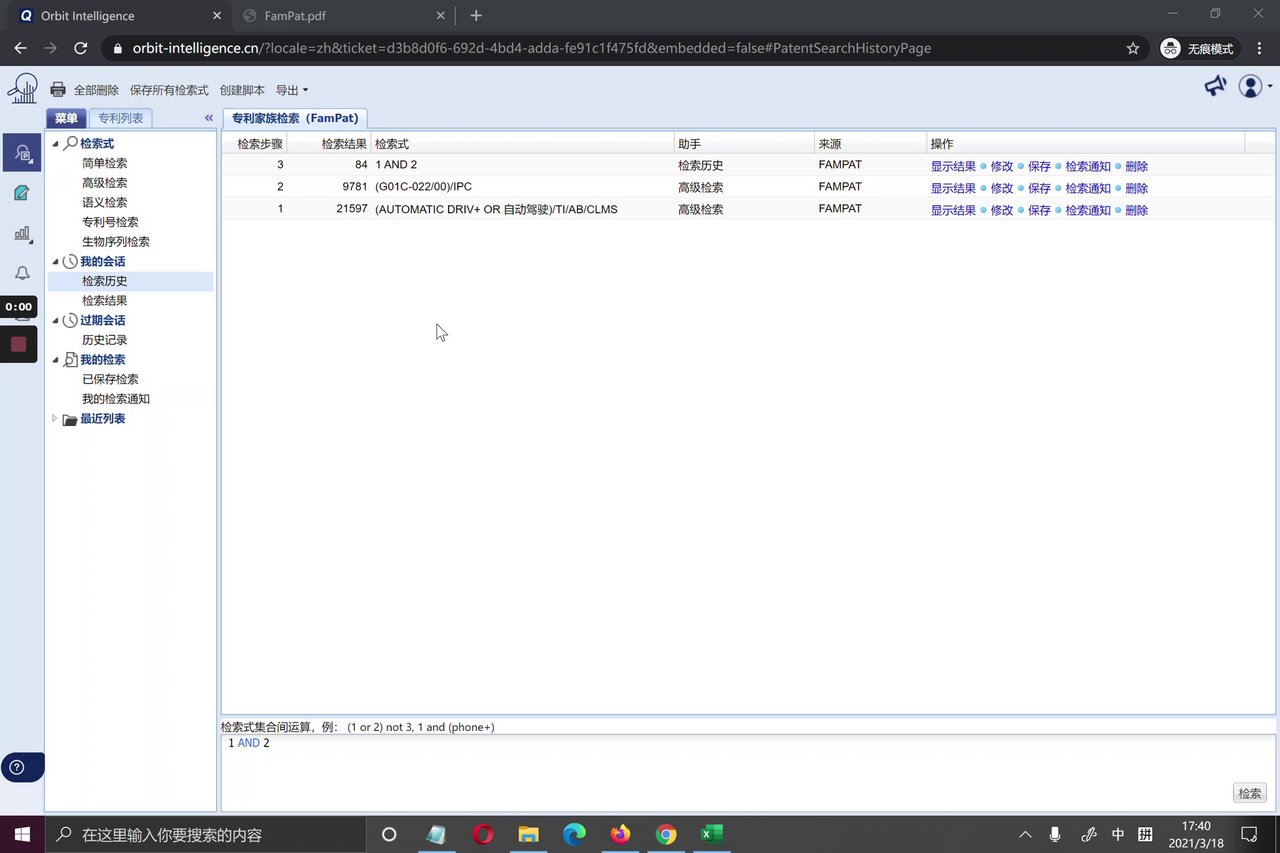Image resolution: width=1280 pixels, height=853 pixels.
Task: Open 已保存检索 under 我的检索
Action: pos(110,380)
